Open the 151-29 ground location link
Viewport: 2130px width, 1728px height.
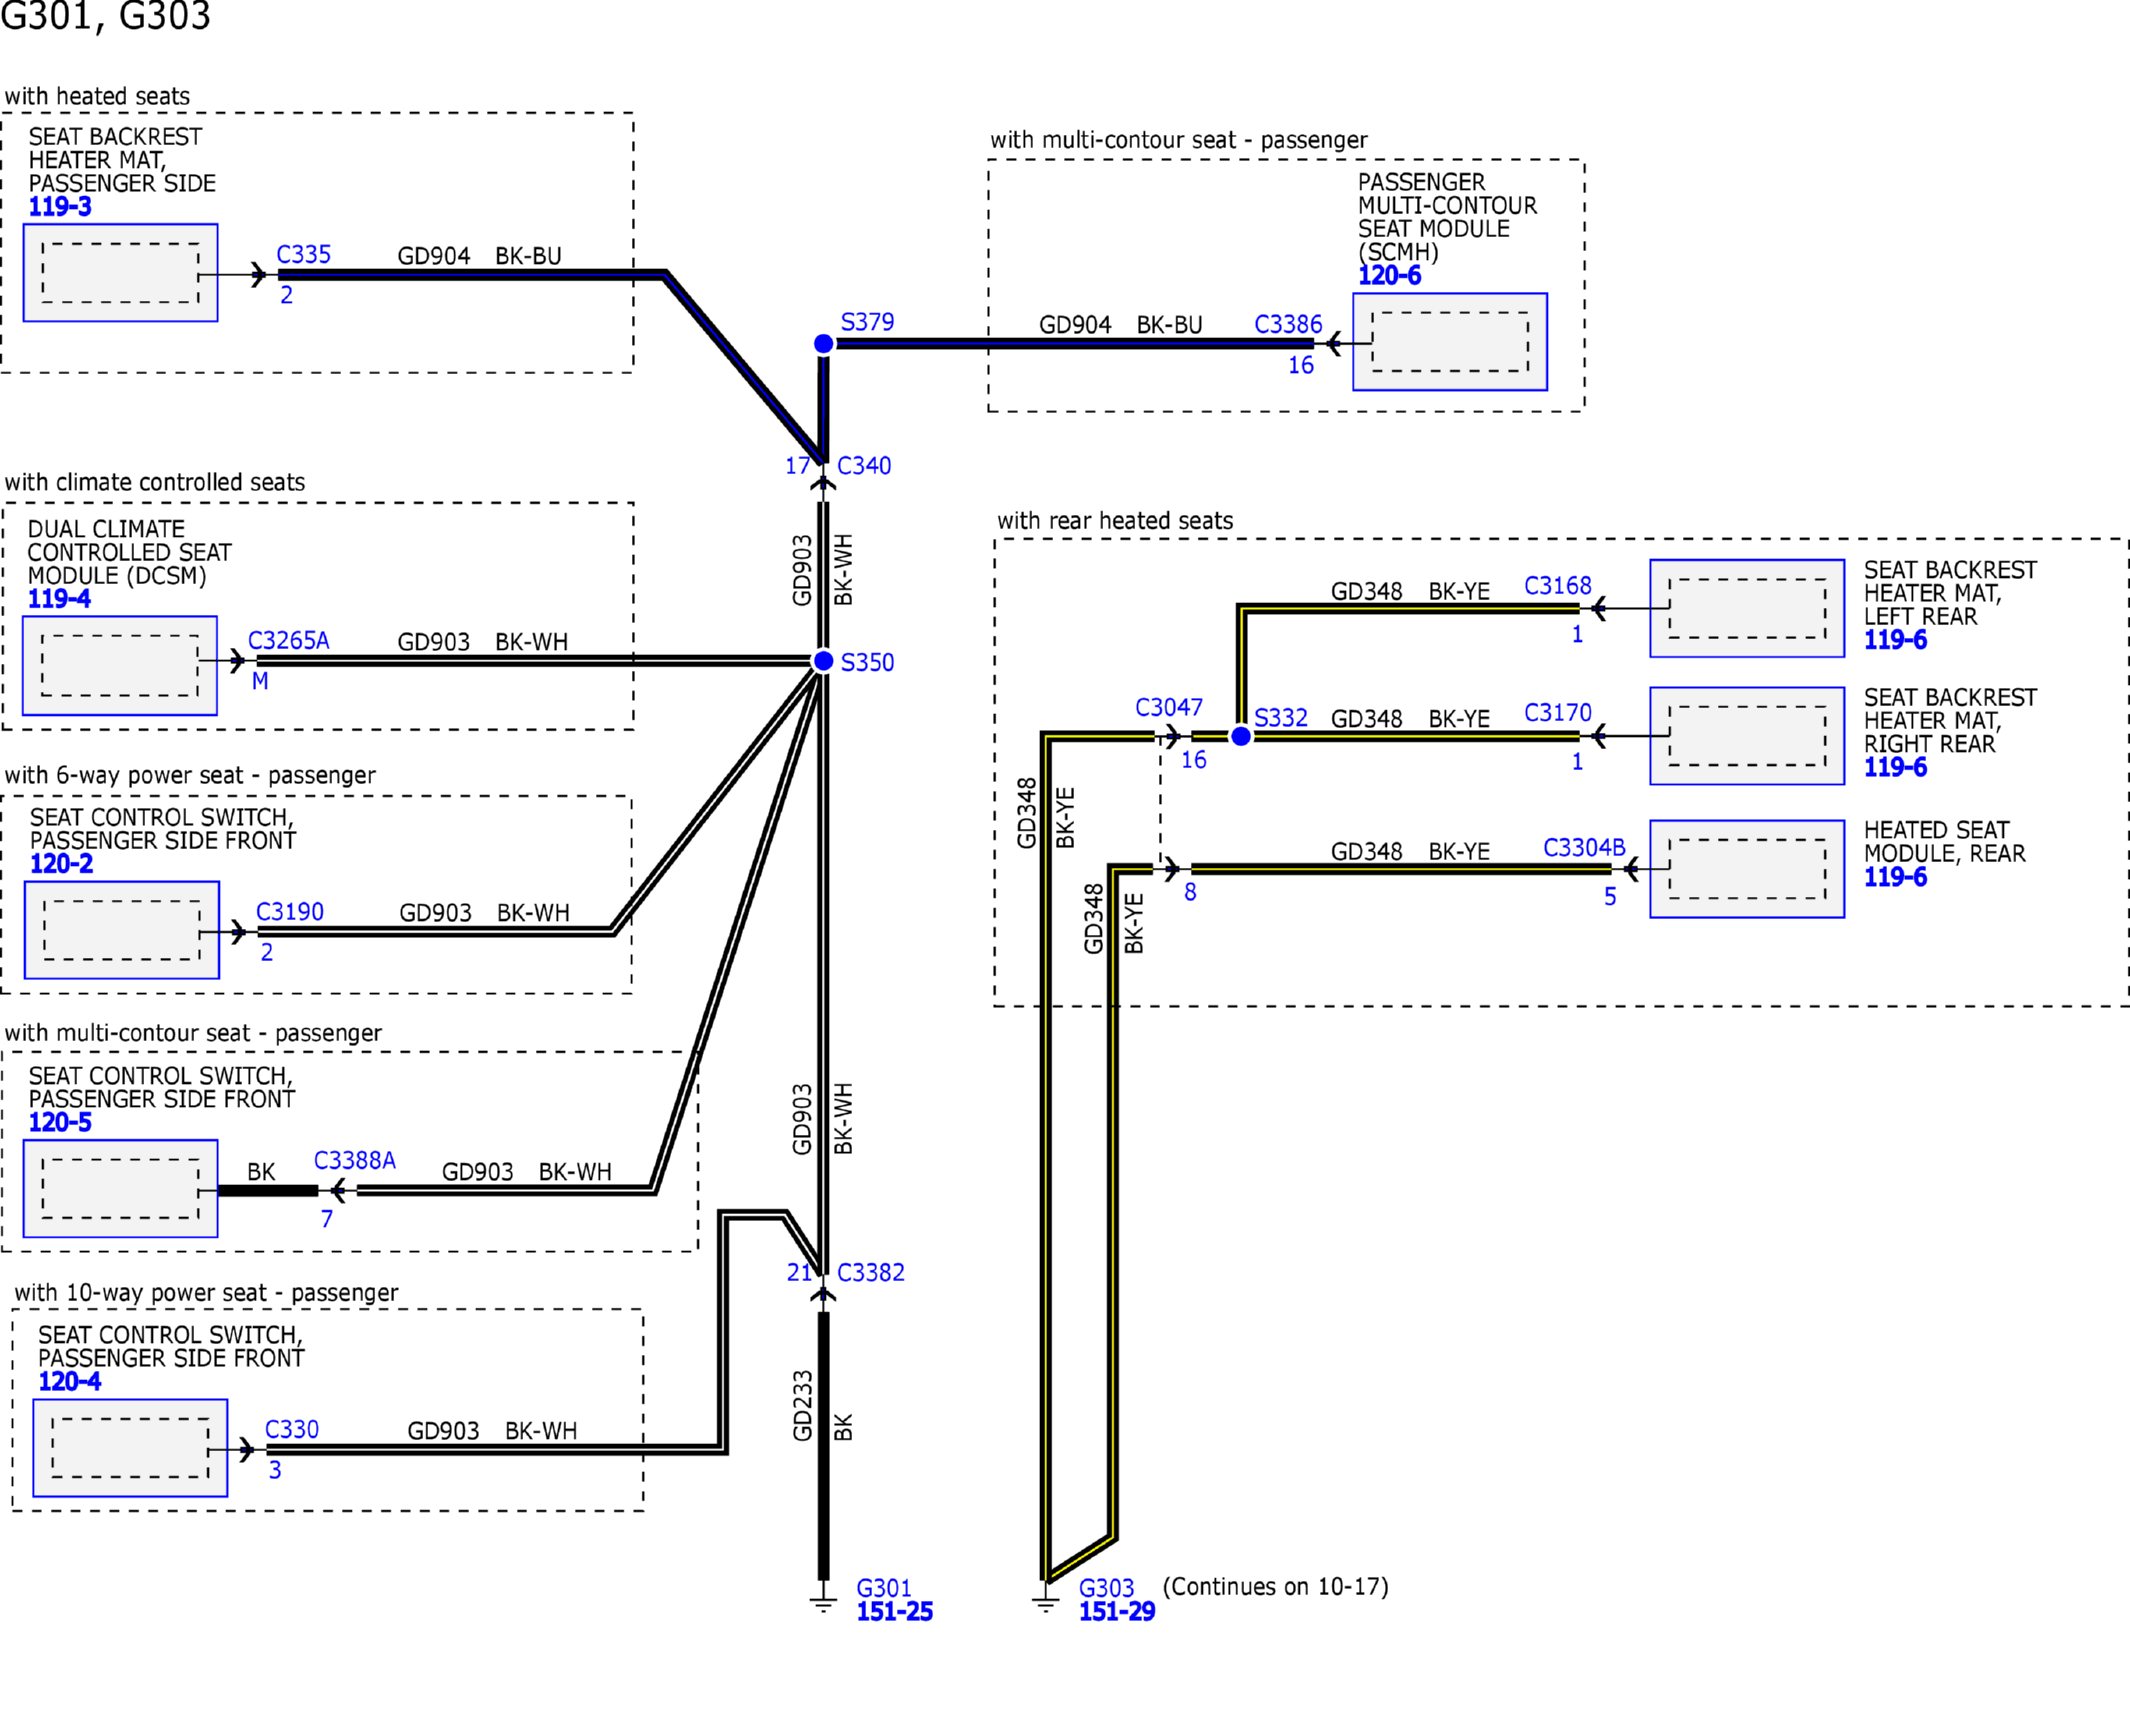click(x=1116, y=1612)
